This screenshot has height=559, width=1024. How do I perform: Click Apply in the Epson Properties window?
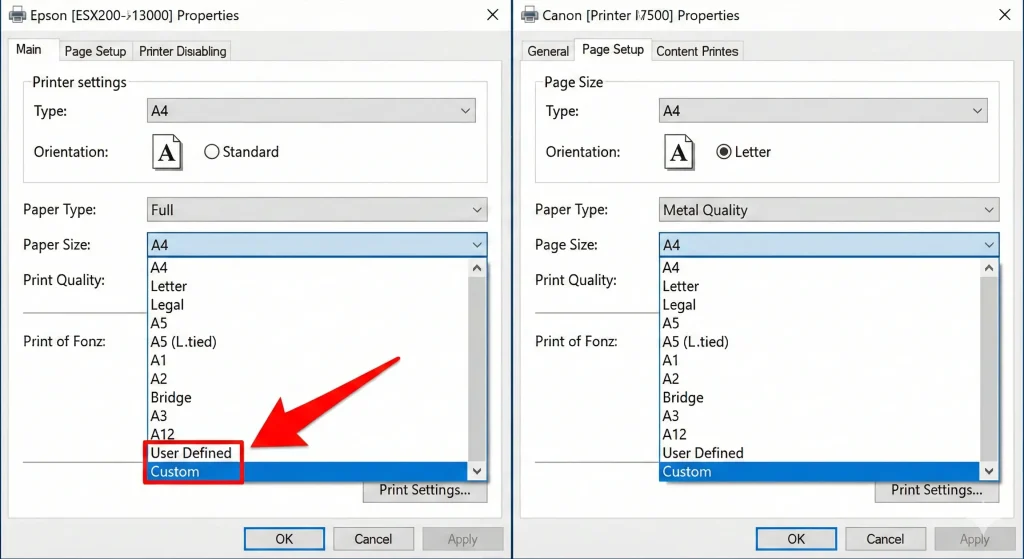coord(462,539)
